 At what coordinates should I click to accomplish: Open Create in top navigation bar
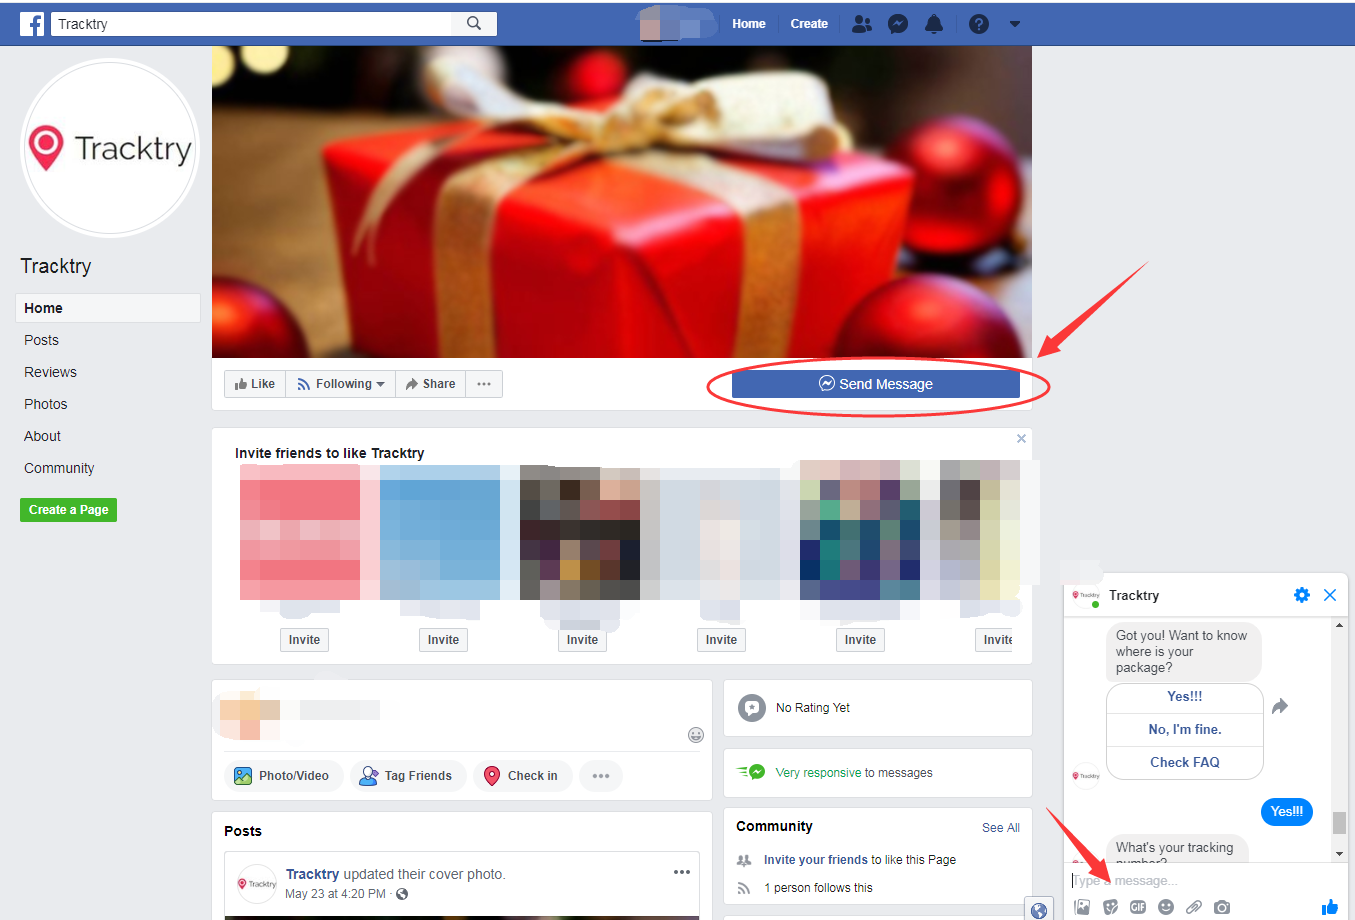point(809,24)
